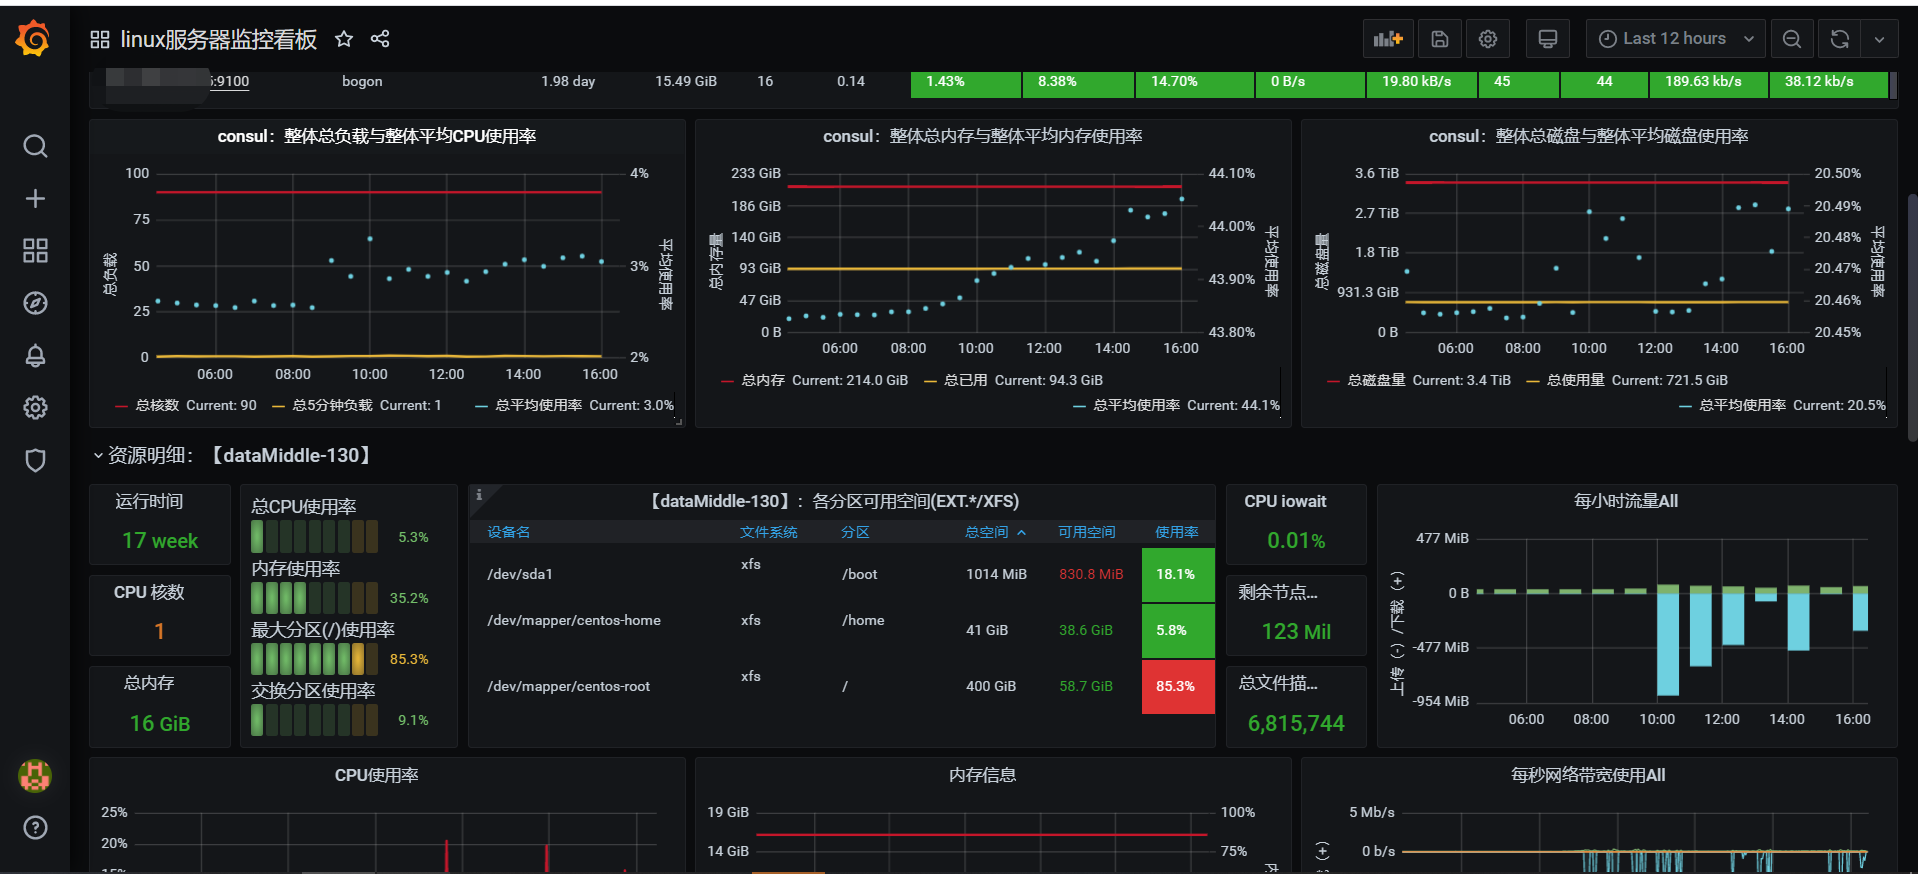1918x874 pixels.
Task: Sort by the 总空间 column
Action: coord(995,532)
